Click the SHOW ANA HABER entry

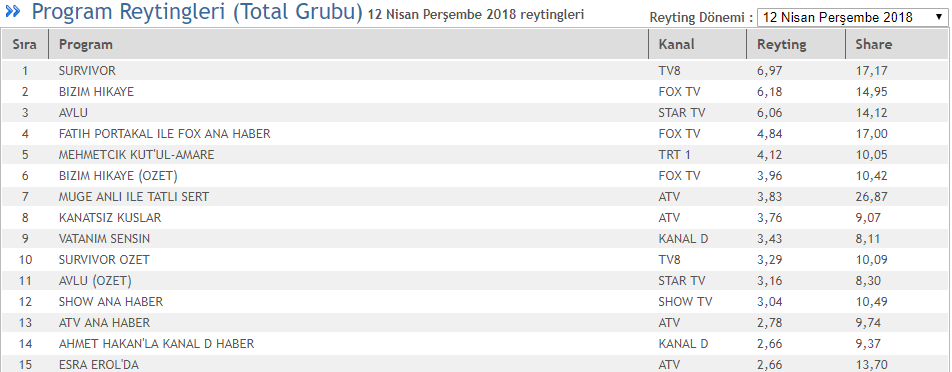pyautogui.click(x=110, y=302)
